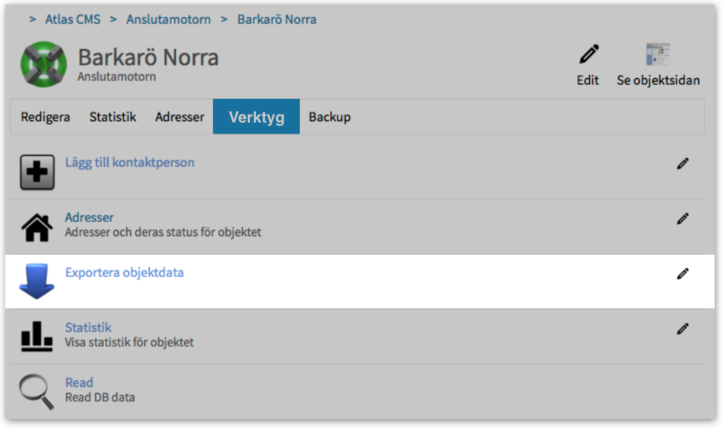
Task: Open Se objektsidan page icon
Action: point(658,55)
